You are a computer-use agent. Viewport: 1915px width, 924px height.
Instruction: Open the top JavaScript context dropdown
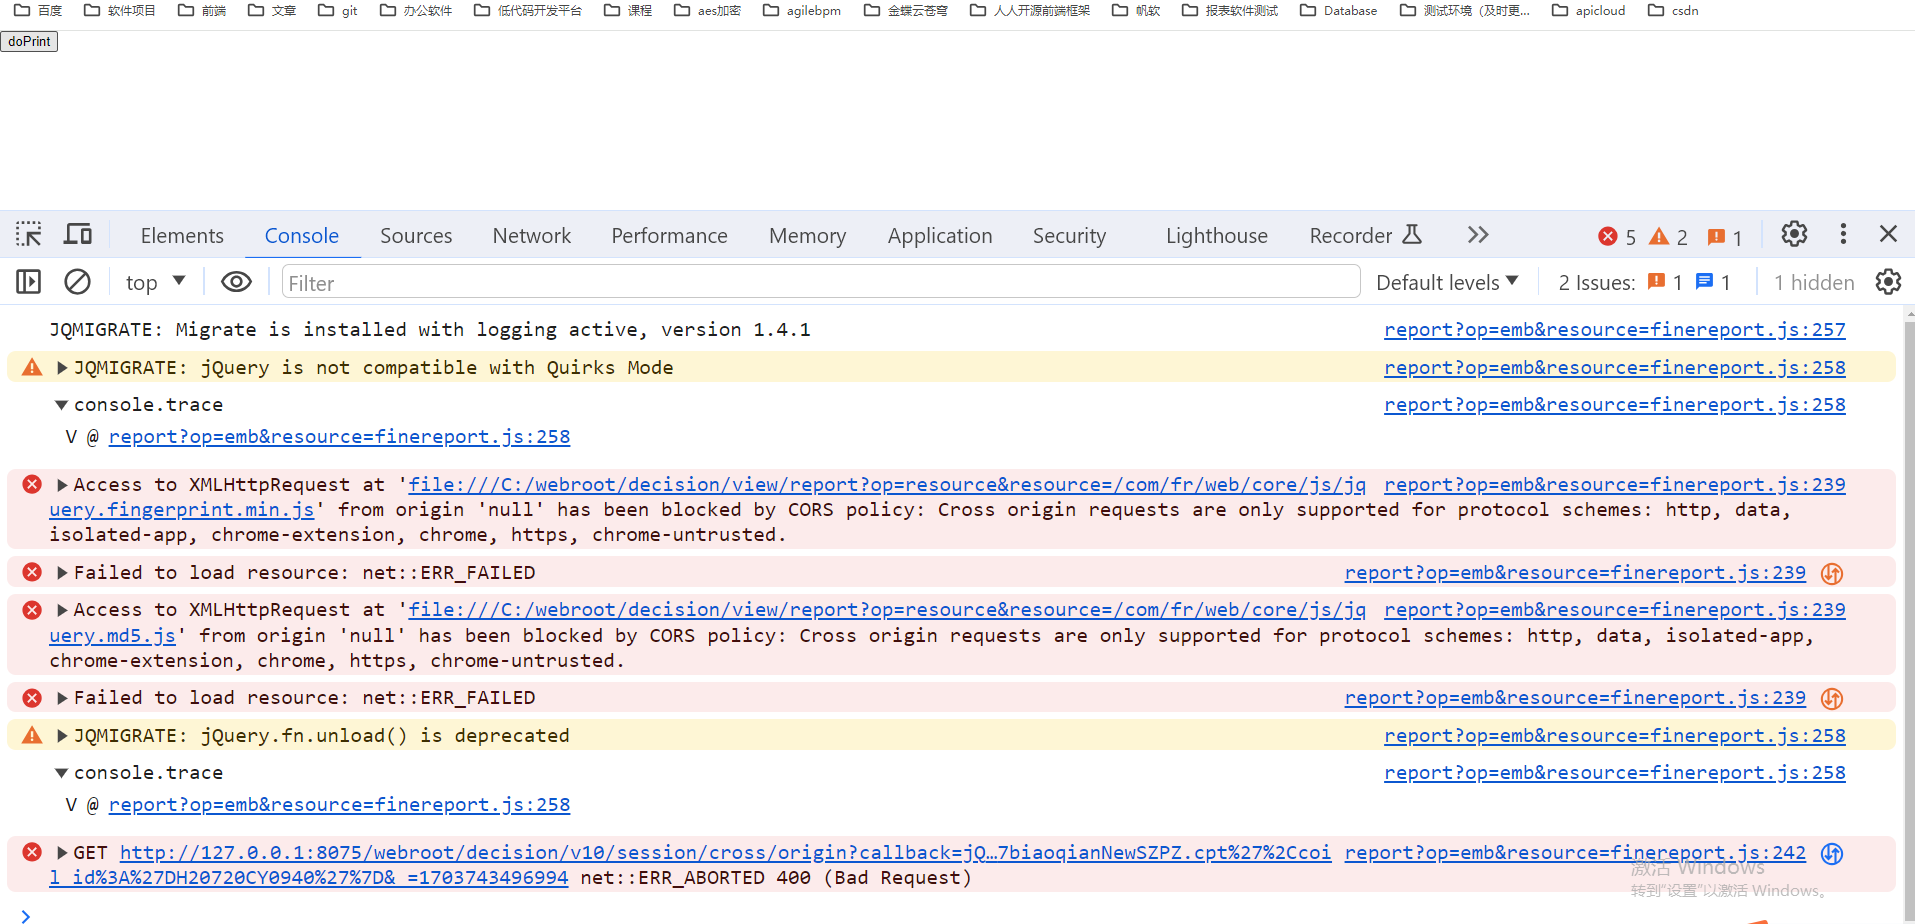(155, 282)
